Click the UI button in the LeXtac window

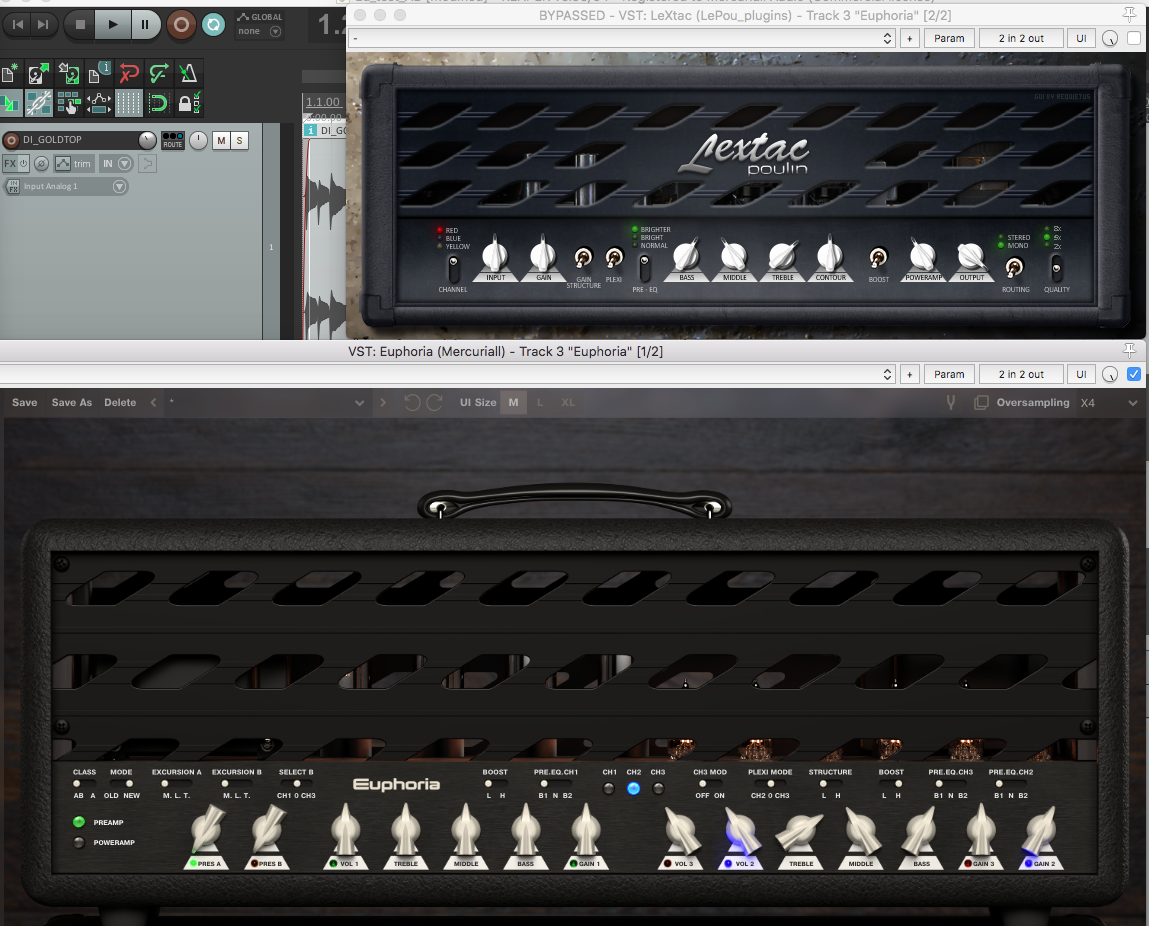(1082, 38)
